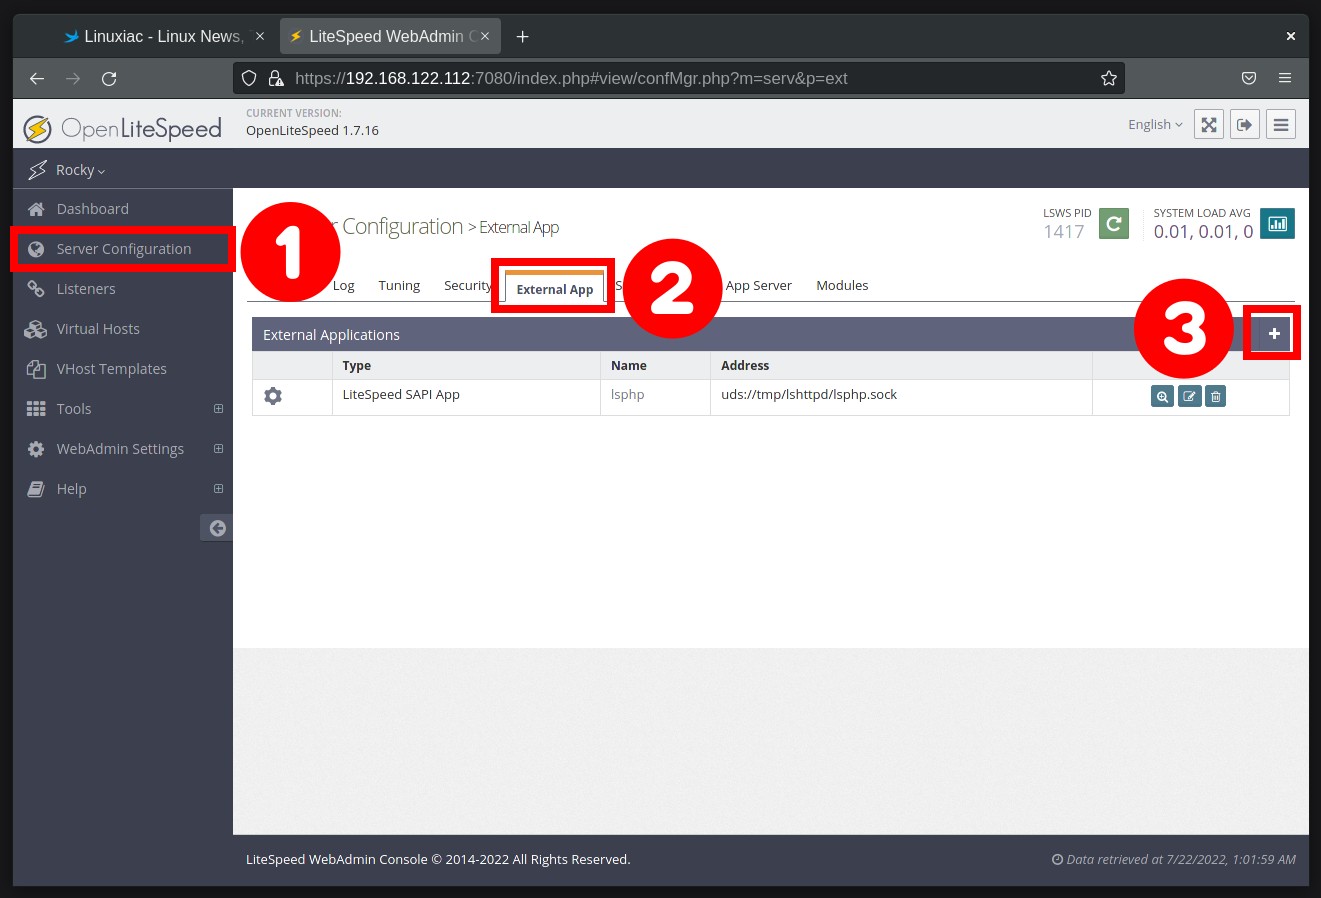Screen dimensions: 1321x898
Task: View the lsphp app details icon
Action: [x=1162, y=397]
